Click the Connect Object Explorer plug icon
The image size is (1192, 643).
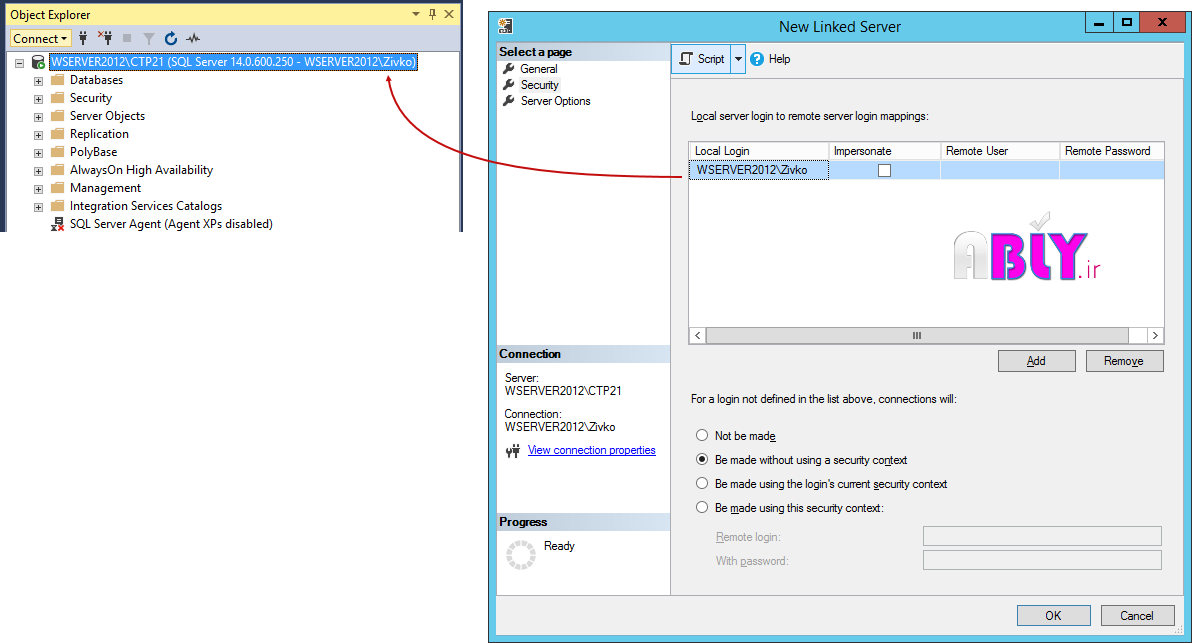pos(83,38)
